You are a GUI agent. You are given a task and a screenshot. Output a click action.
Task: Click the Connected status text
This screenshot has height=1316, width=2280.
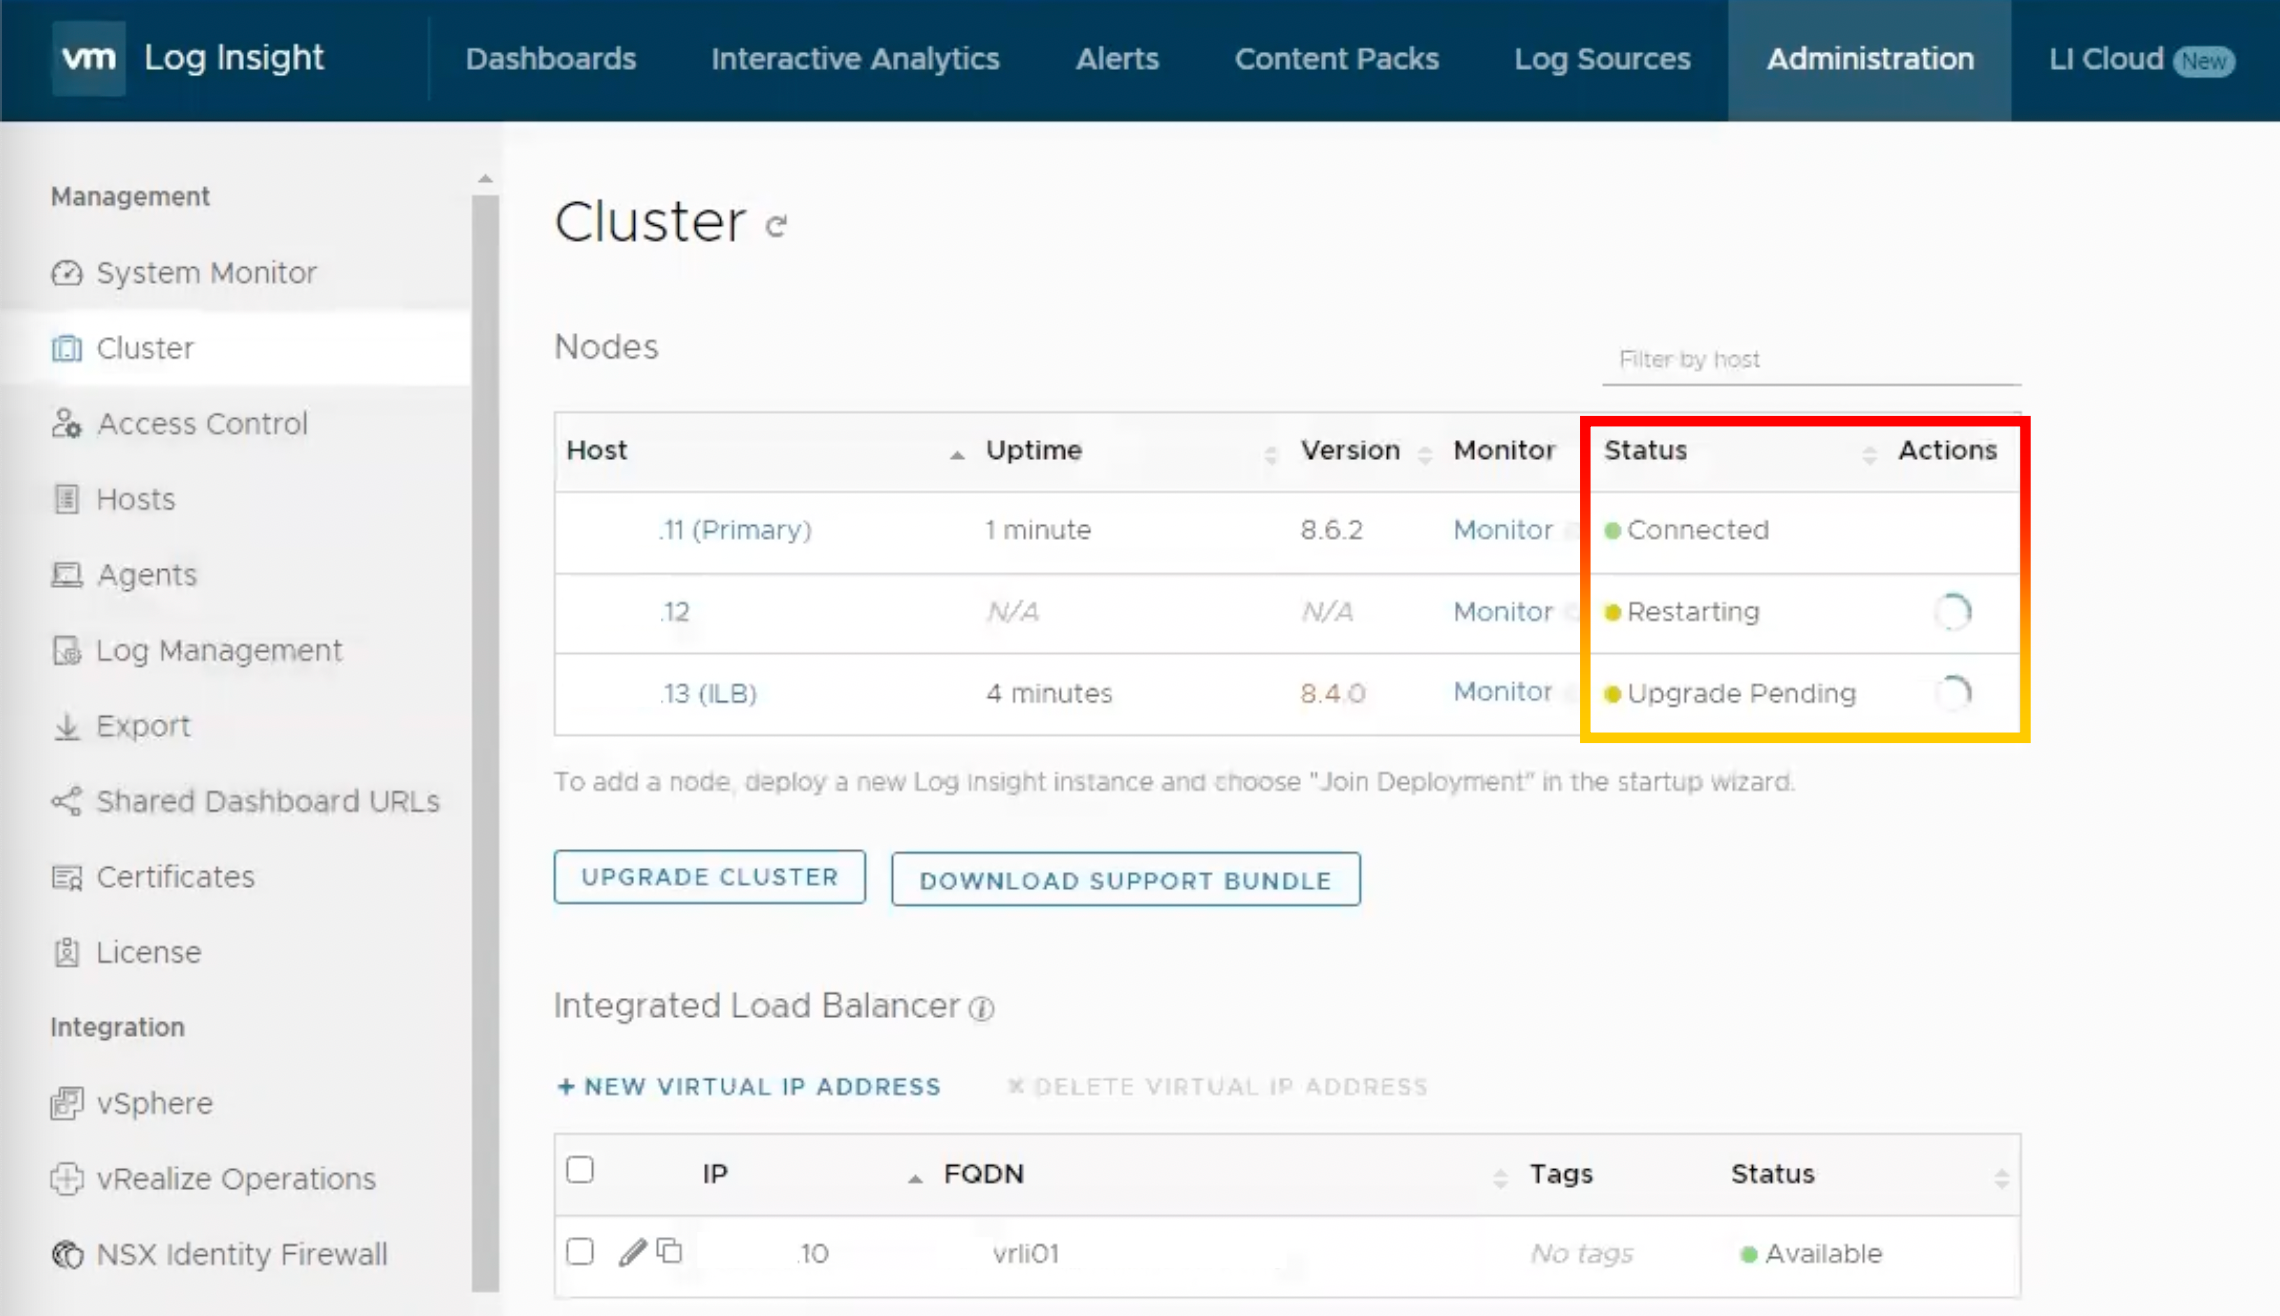point(1697,530)
